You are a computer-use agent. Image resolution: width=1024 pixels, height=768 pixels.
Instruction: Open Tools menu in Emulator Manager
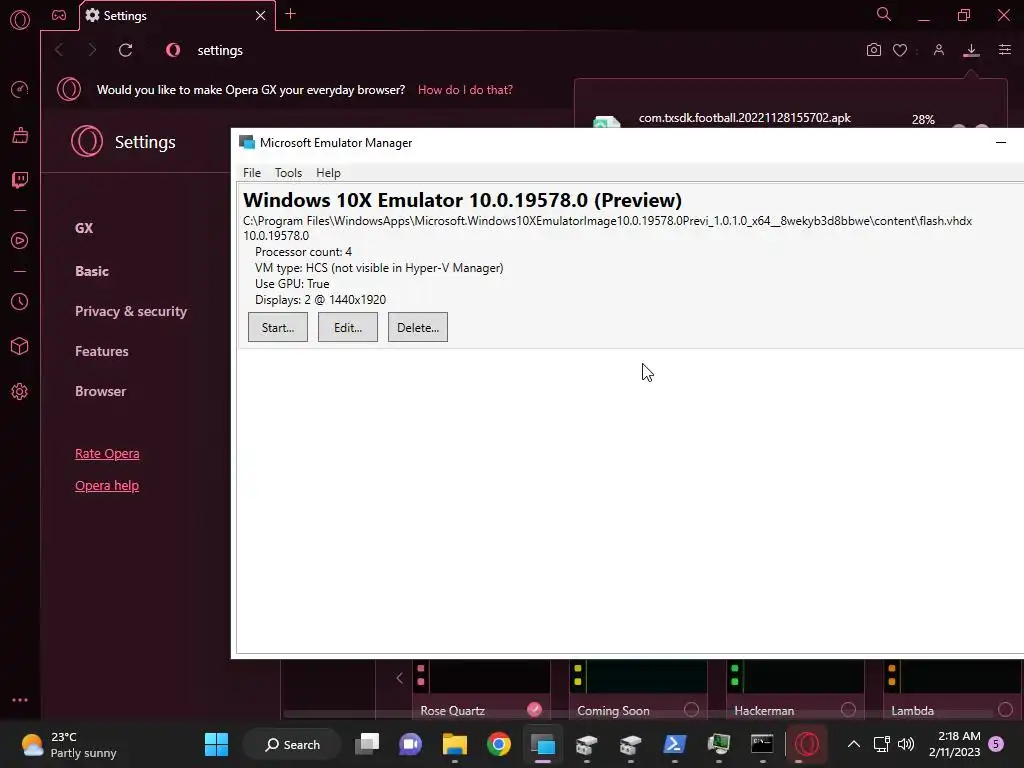(288, 172)
